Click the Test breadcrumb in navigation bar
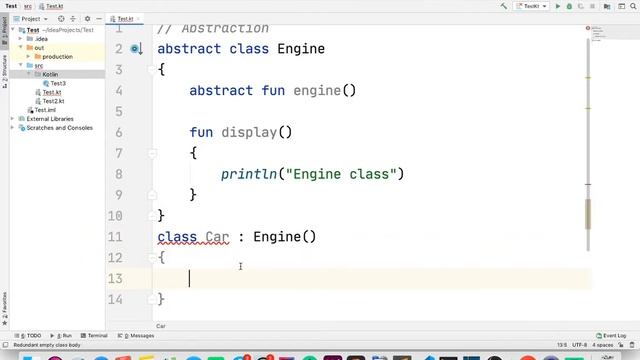Image resolution: width=640 pixels, height=360 pixels. point(11,6)
